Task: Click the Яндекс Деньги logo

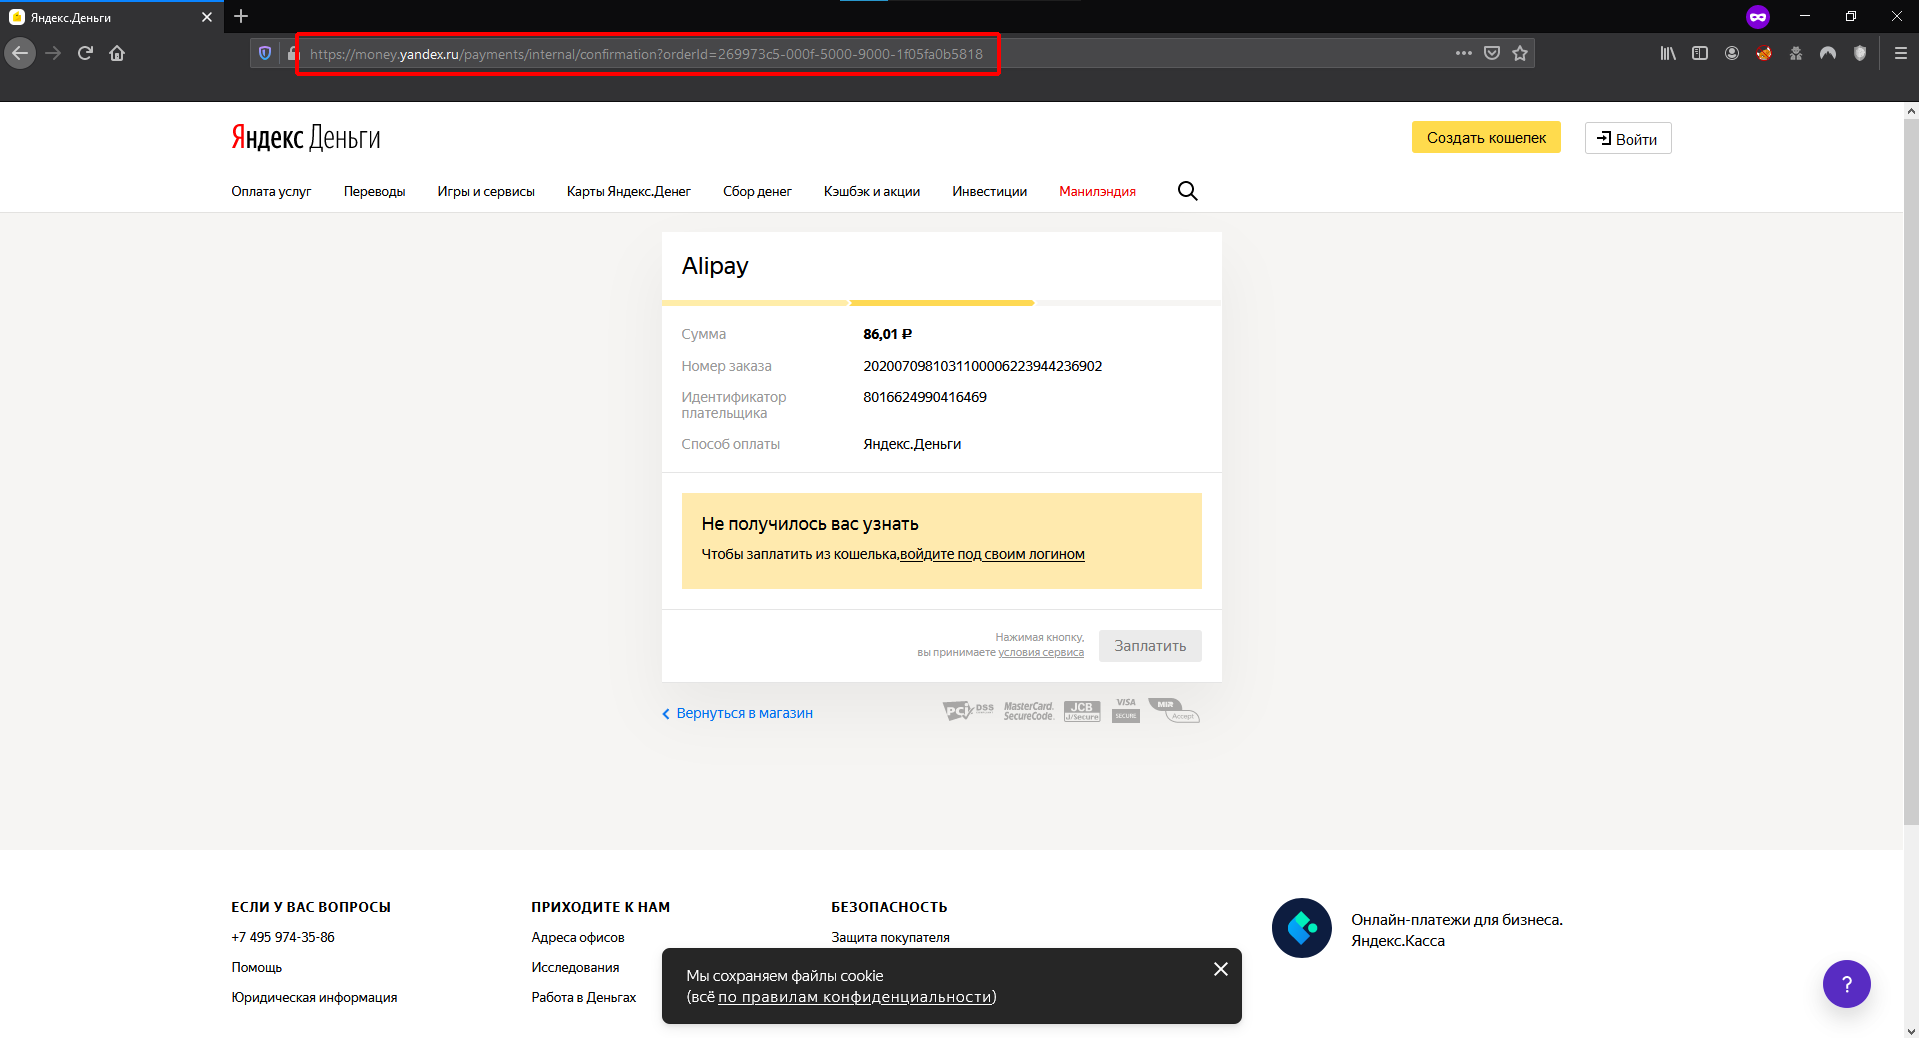Action: 306,137
